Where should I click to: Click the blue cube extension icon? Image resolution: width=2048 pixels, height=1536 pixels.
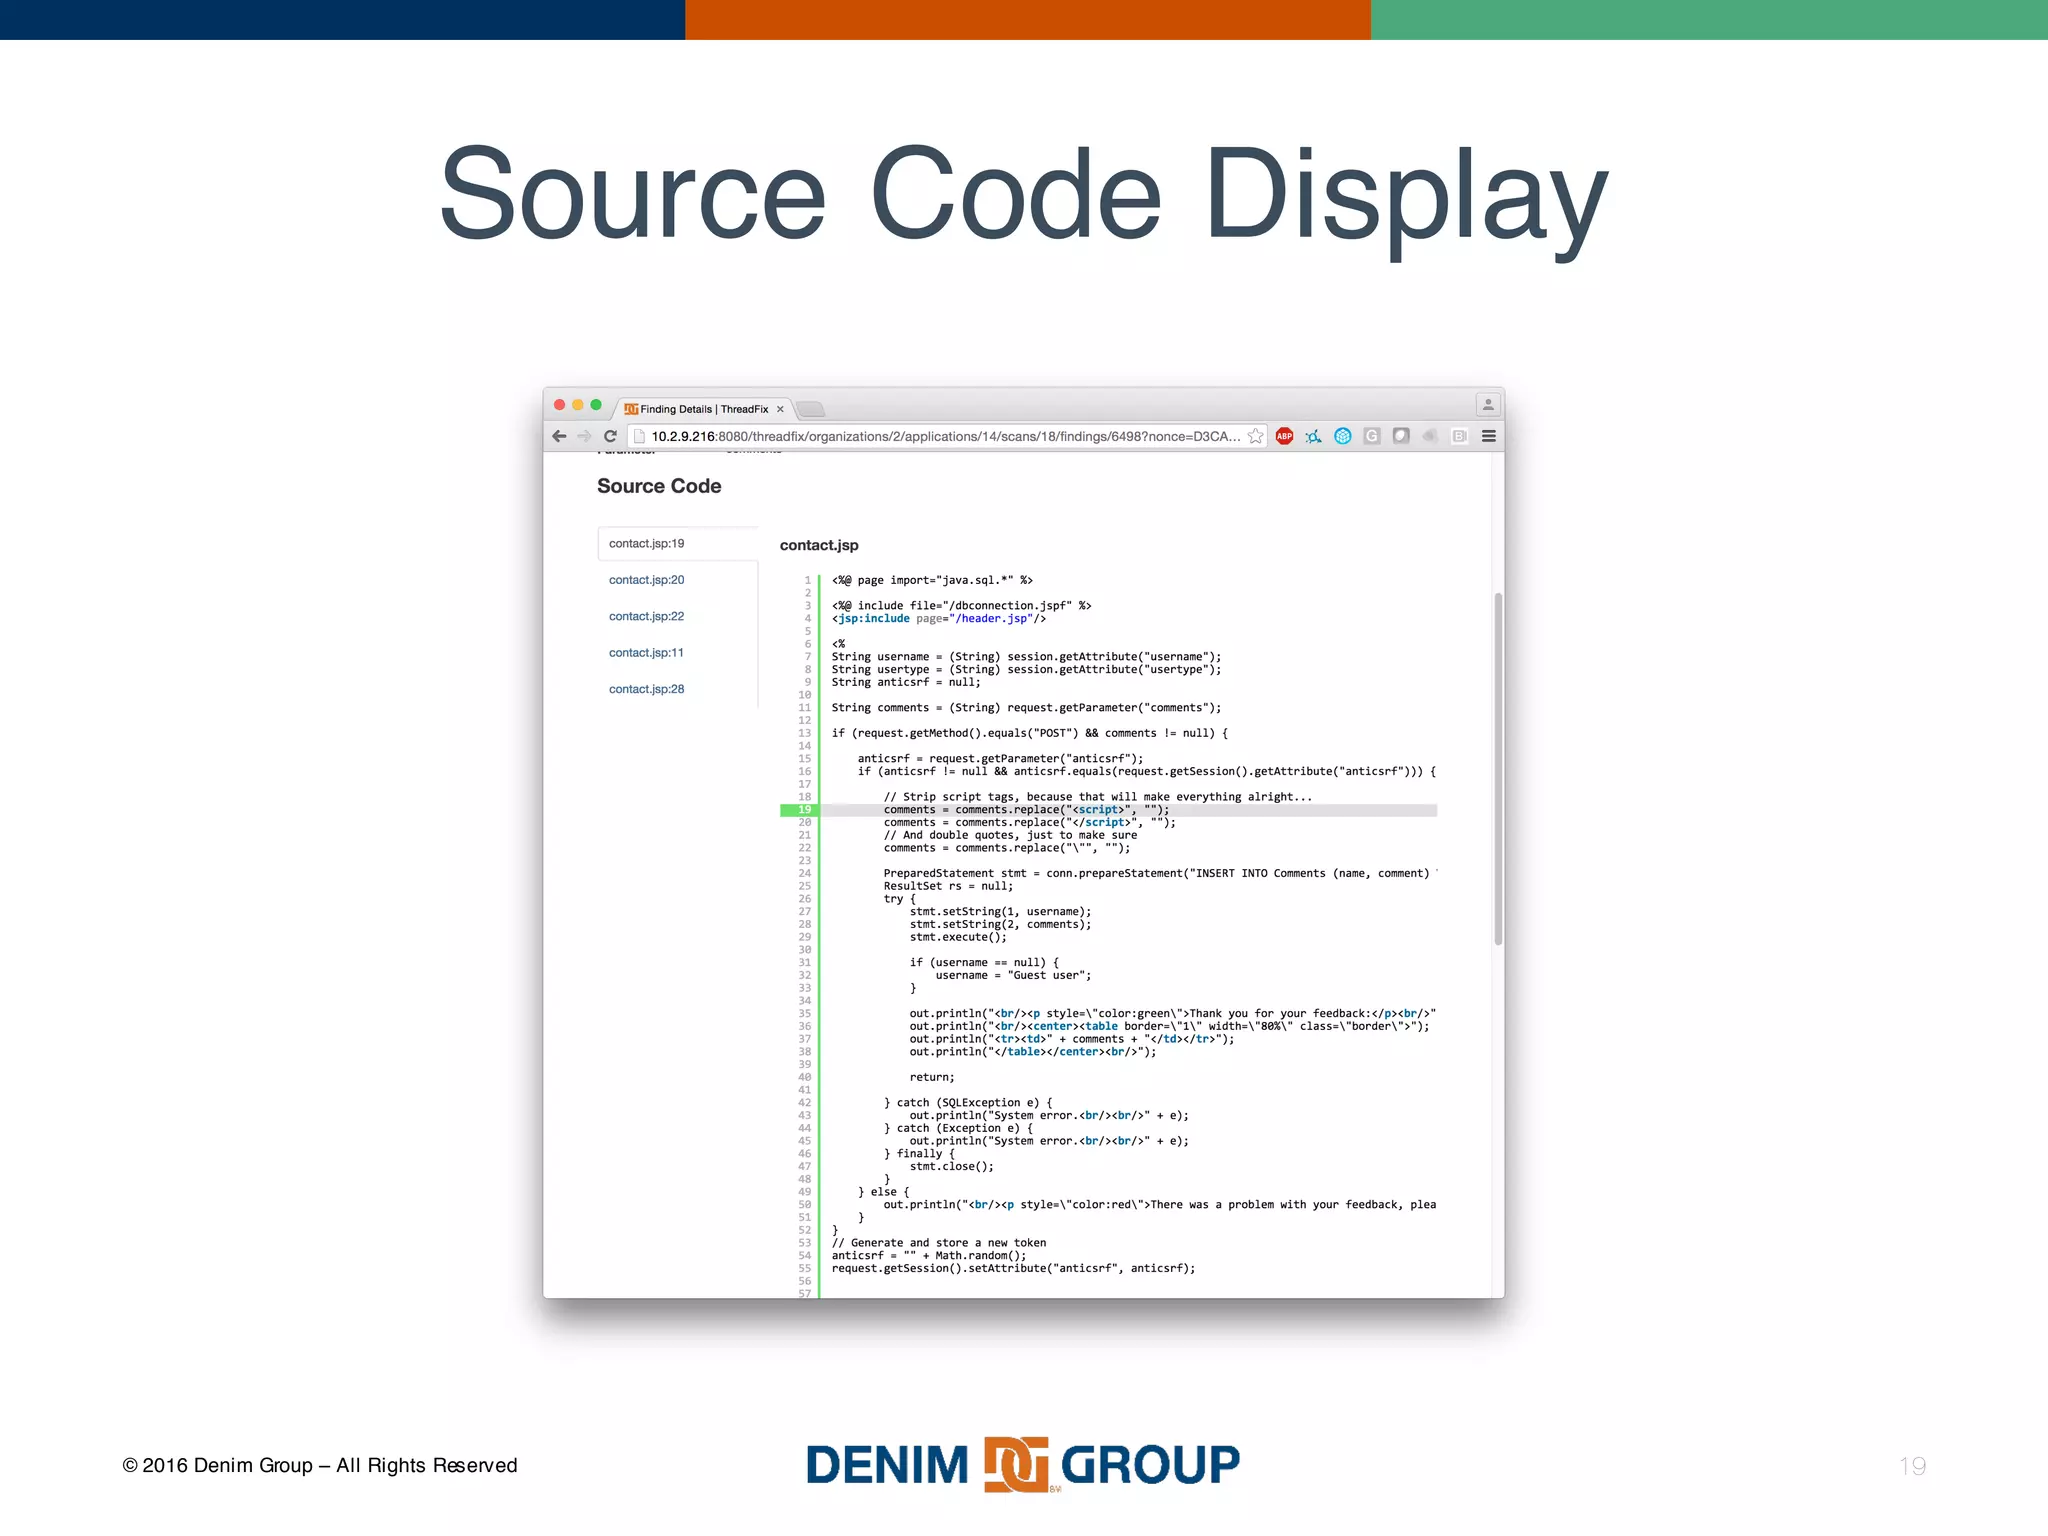(x=1343, y=436)
